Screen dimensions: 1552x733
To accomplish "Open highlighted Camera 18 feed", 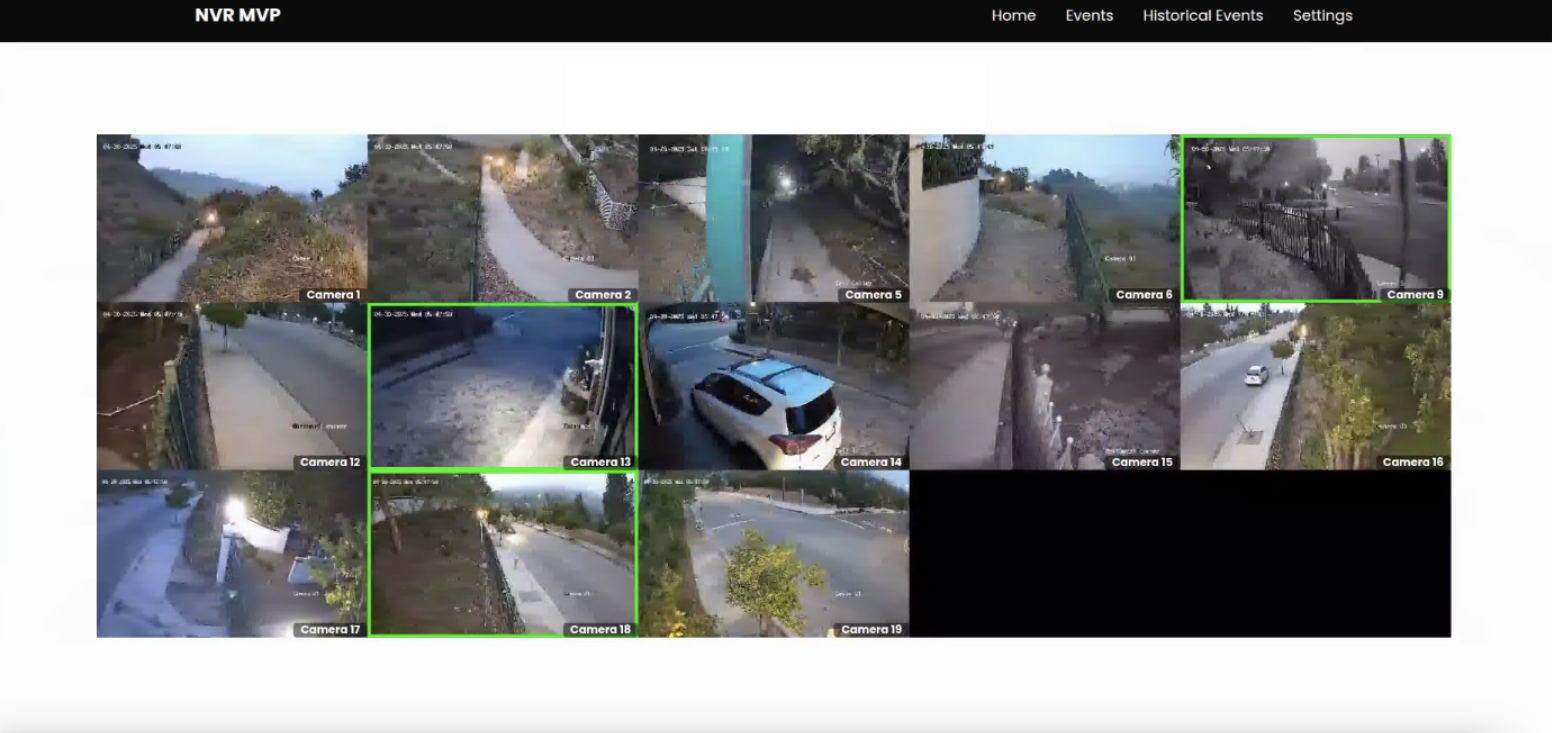I will (x=503, y=554).
